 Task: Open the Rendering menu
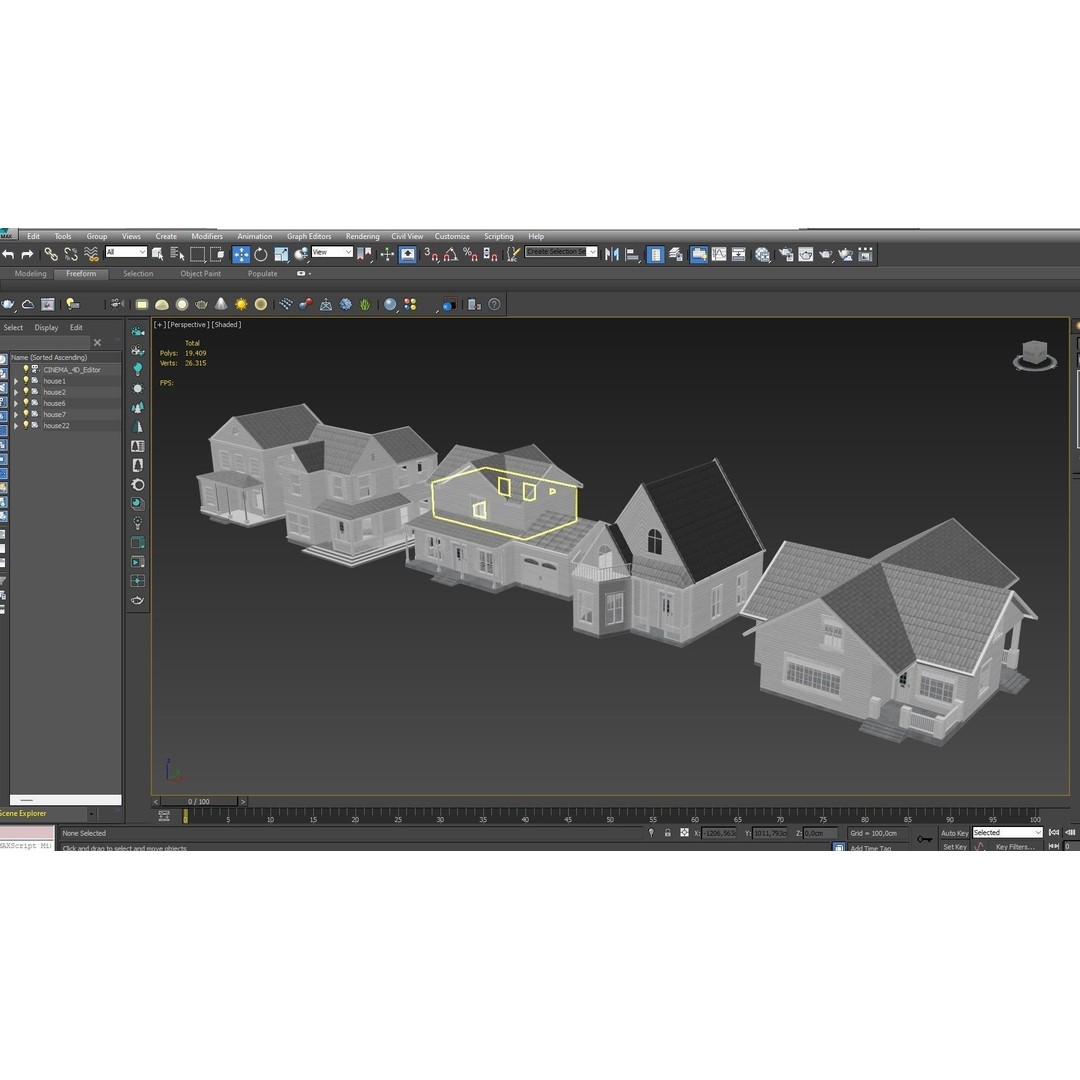coord(362,236)
